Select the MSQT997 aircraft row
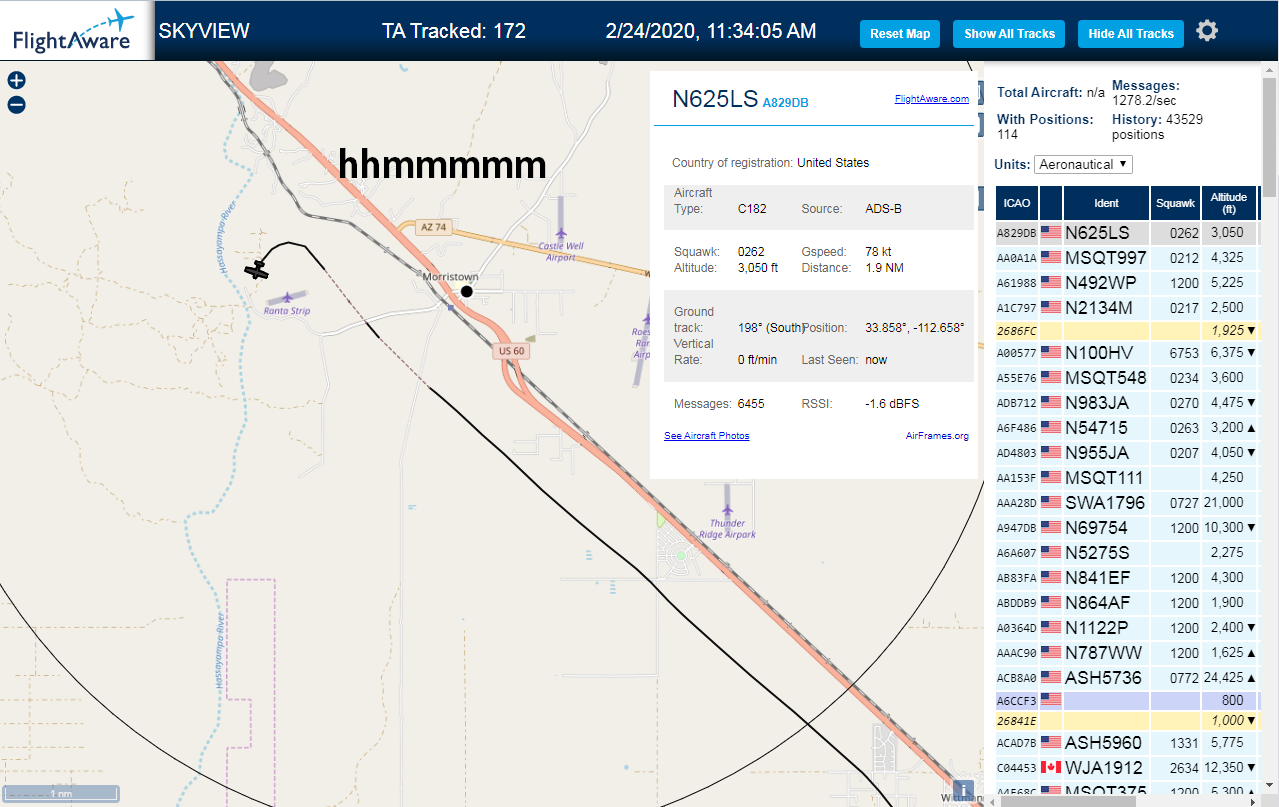The image size is (1279, 807). click(x=1127, y=258)
